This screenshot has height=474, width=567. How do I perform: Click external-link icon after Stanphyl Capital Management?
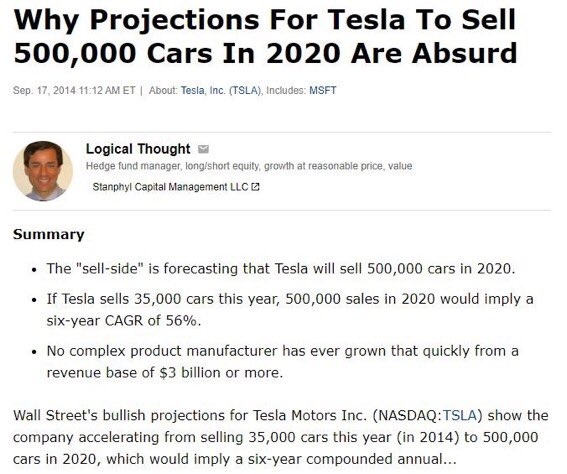(255, 187)
